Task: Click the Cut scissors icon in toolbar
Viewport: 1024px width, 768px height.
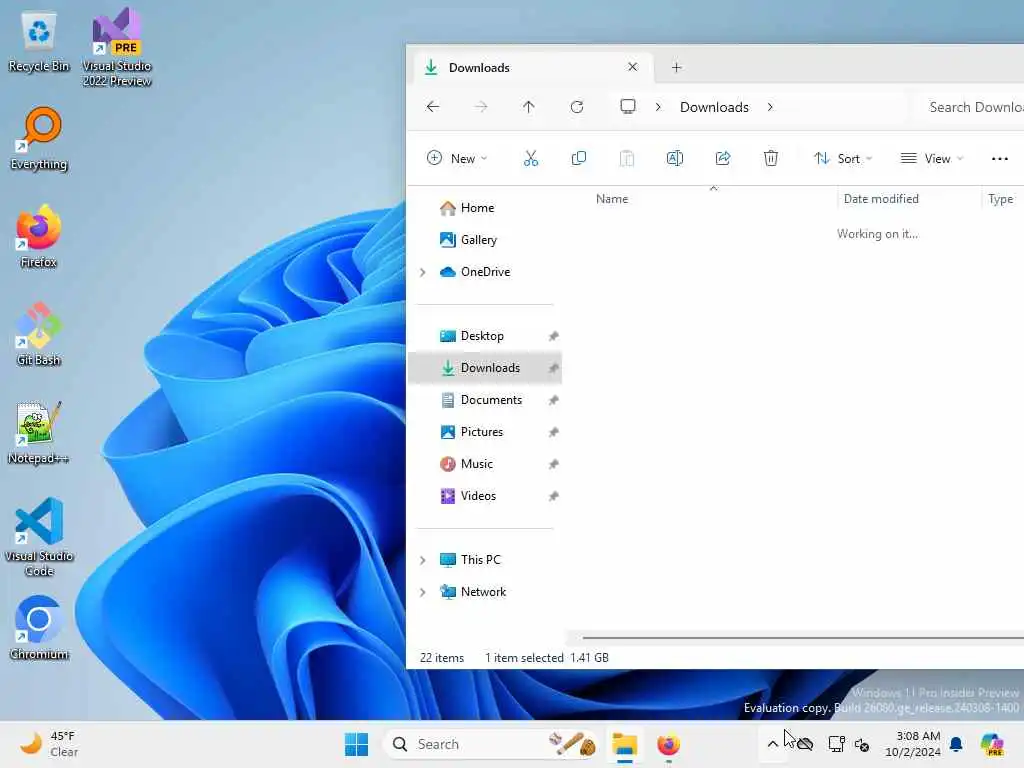Action: [x=530, y=159]
